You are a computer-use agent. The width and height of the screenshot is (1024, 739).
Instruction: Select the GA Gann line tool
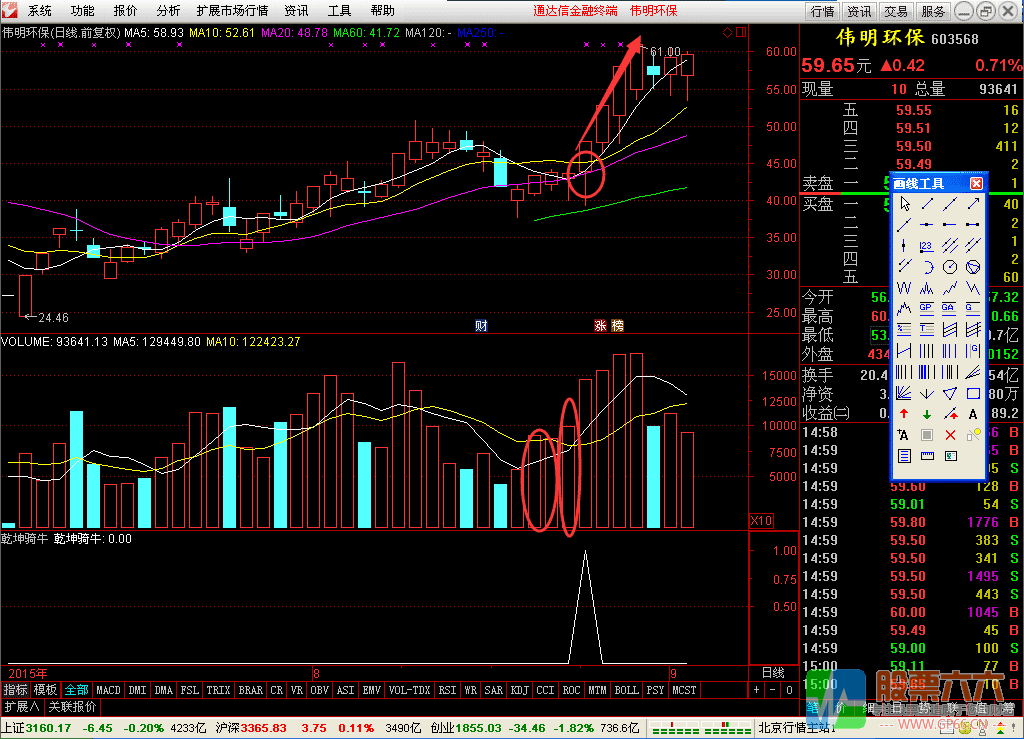(950, 308)
